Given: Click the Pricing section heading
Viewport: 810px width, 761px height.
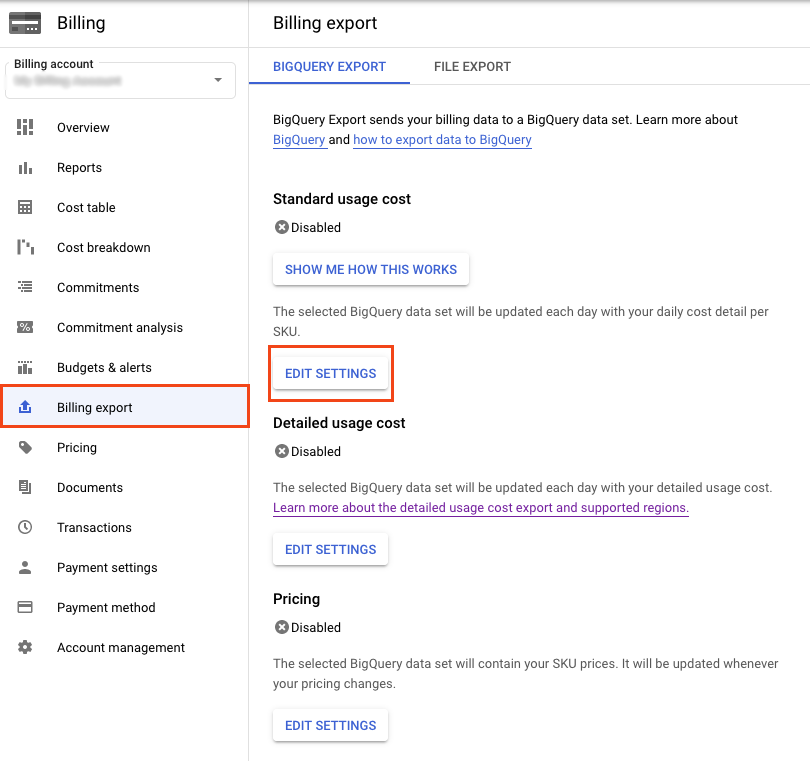Looking at the screenshot, I should pos(297,599).
